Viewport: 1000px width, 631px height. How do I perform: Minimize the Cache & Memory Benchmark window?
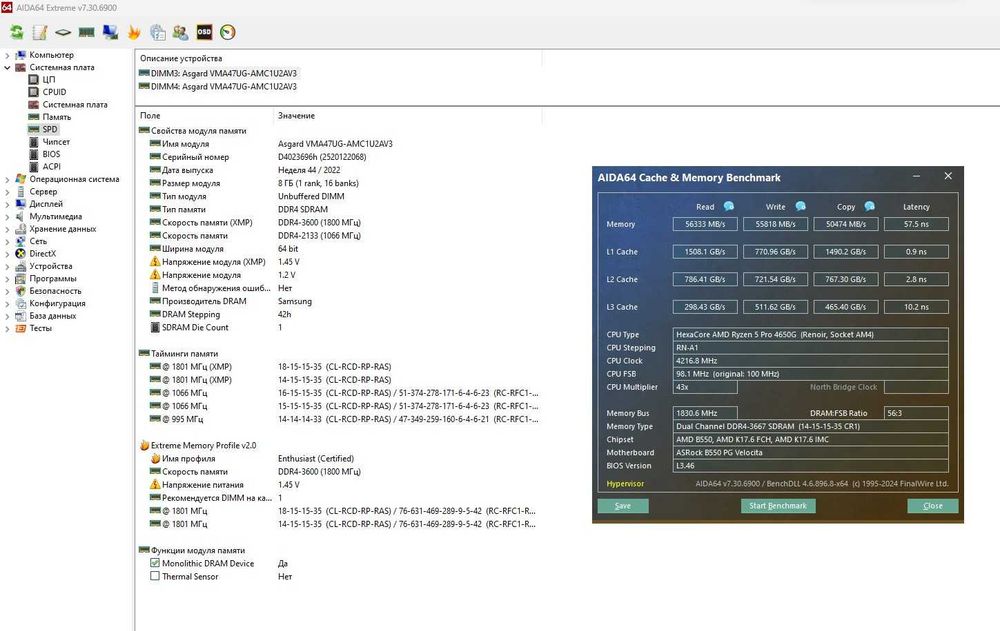[x=916, y=176]
